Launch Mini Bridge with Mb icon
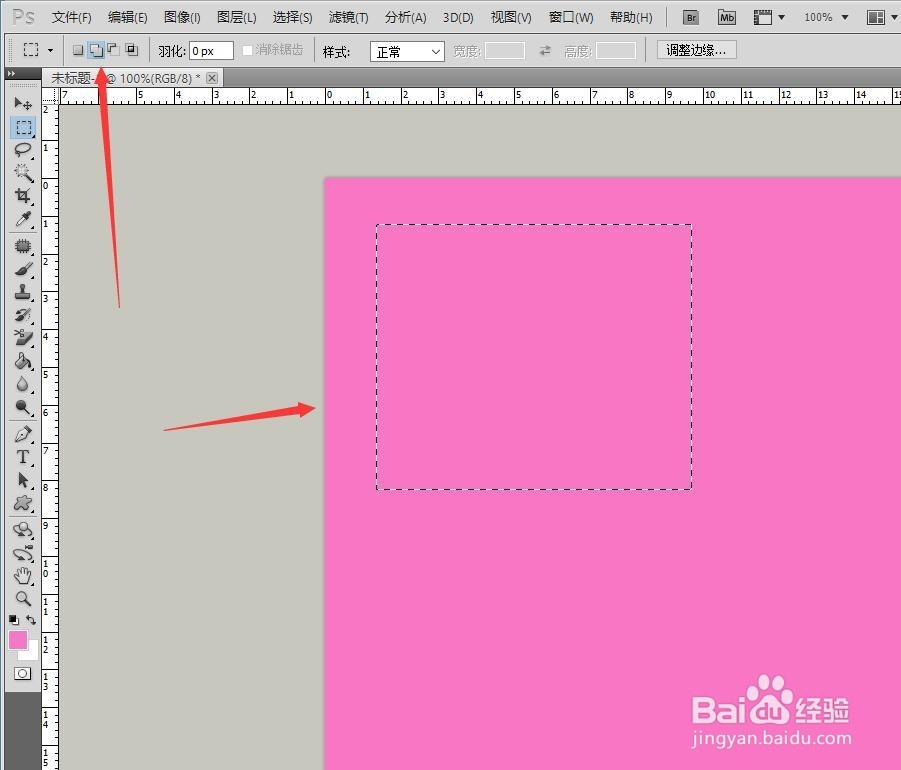The image size is (901, 770). click(x=727, y=17)
